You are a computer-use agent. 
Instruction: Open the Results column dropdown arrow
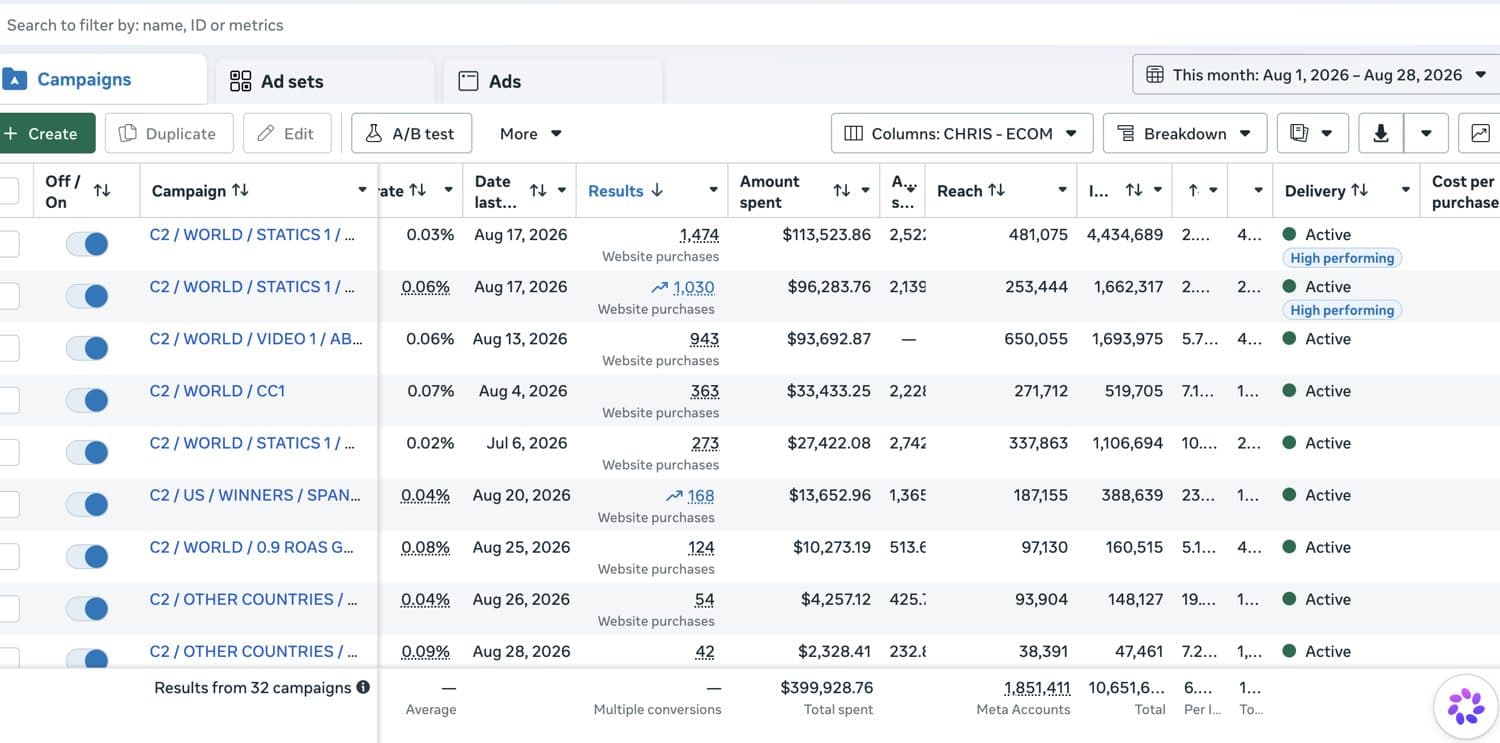(x=713, y=190)
